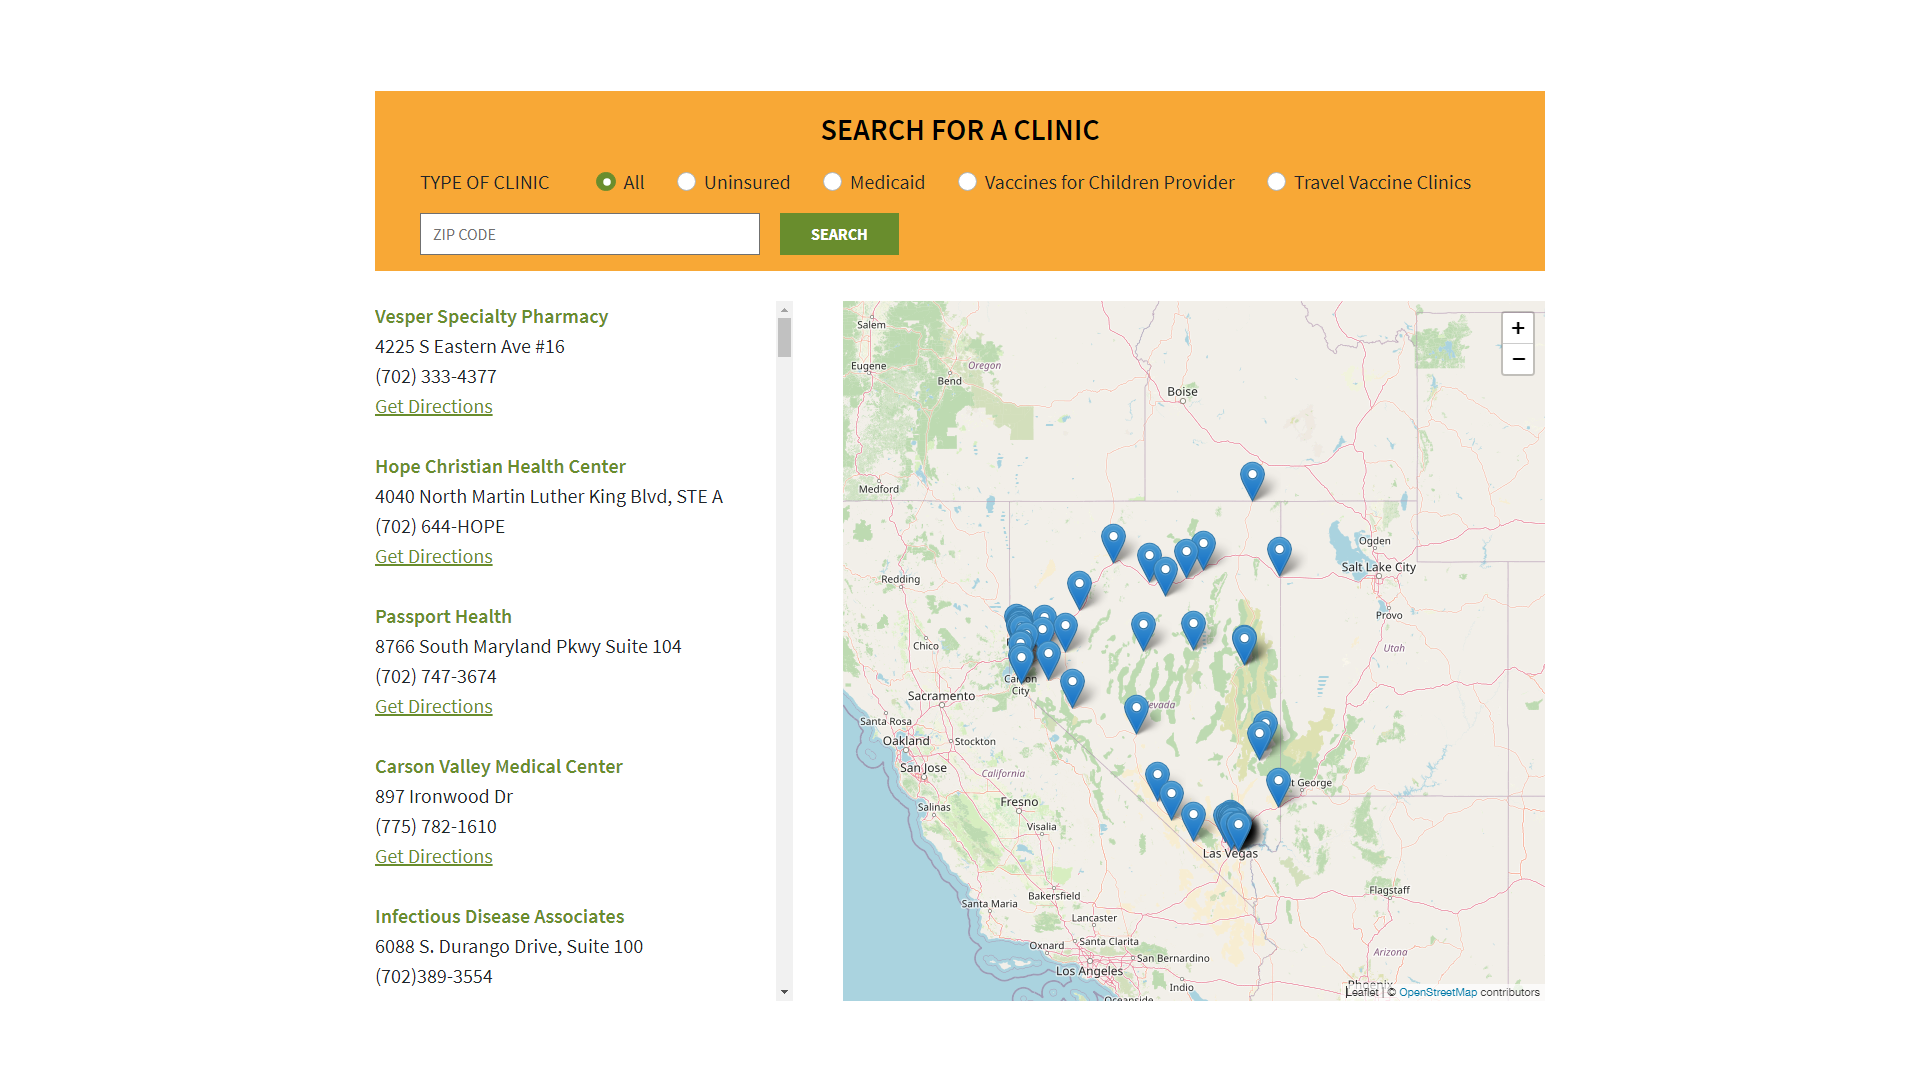
Task: Click the marker over Carson City label
Action: click(x=1020, y=661)
